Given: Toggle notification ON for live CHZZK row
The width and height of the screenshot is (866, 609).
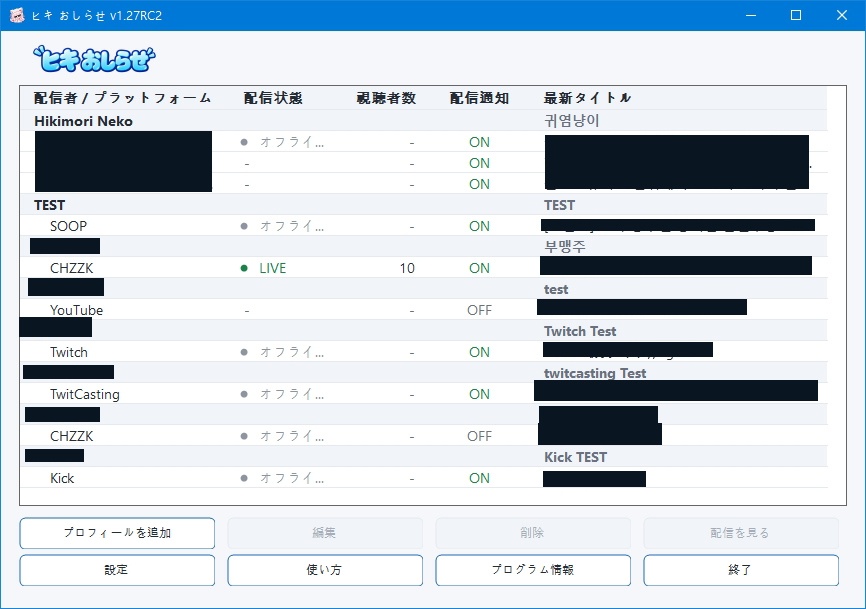Looking at the screenshot, I should 479,268.
